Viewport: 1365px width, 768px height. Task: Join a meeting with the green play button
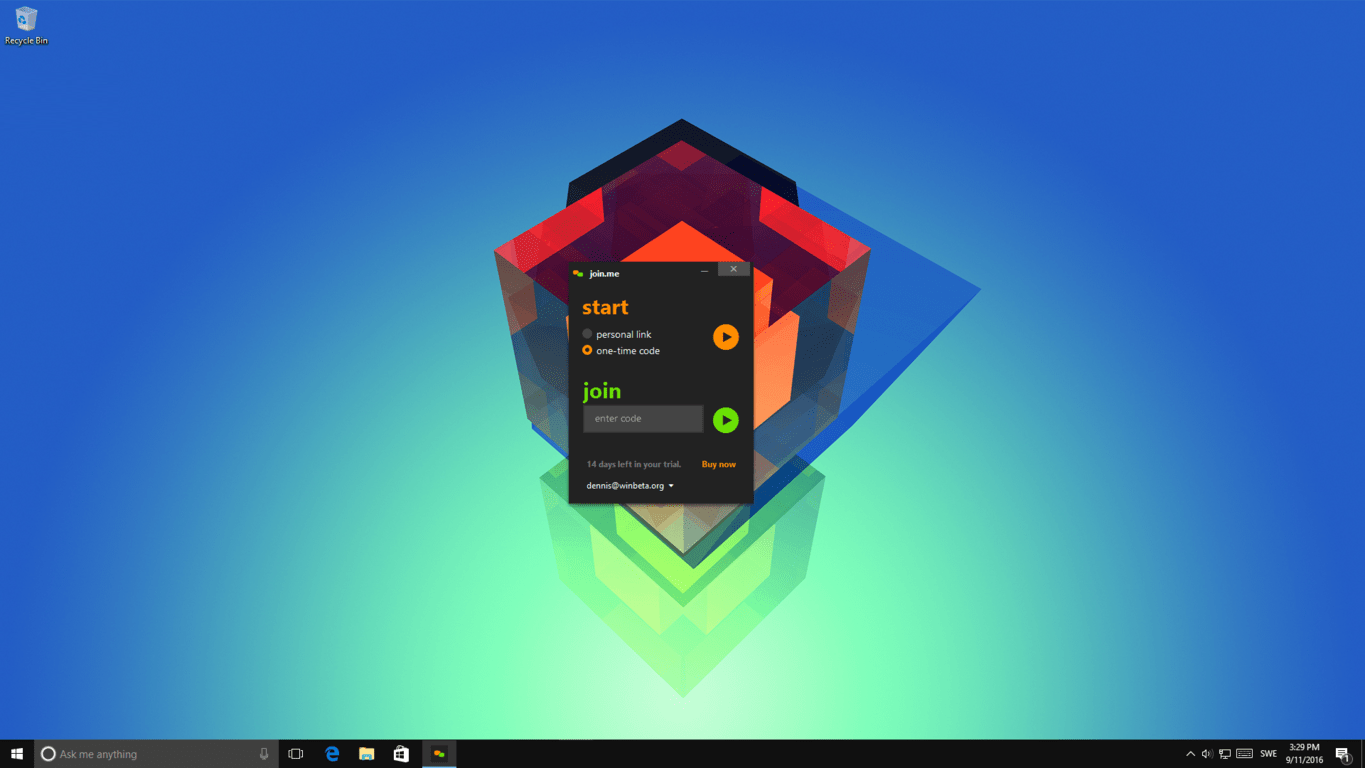tap(726, 420)
